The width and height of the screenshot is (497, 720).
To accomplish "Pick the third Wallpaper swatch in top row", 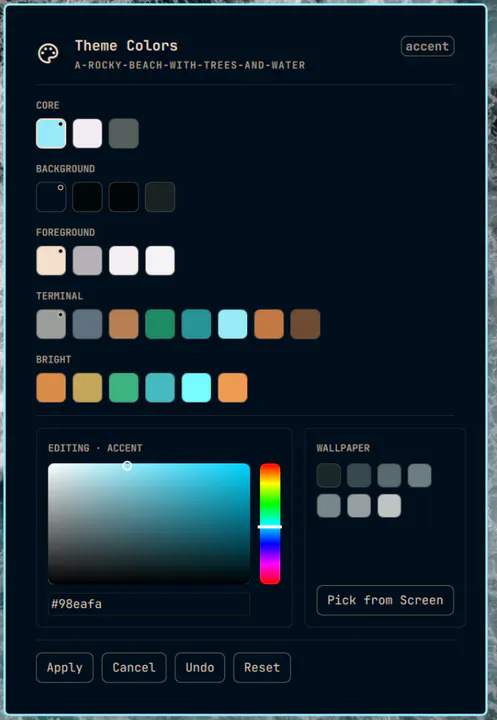I will [390, 475].
